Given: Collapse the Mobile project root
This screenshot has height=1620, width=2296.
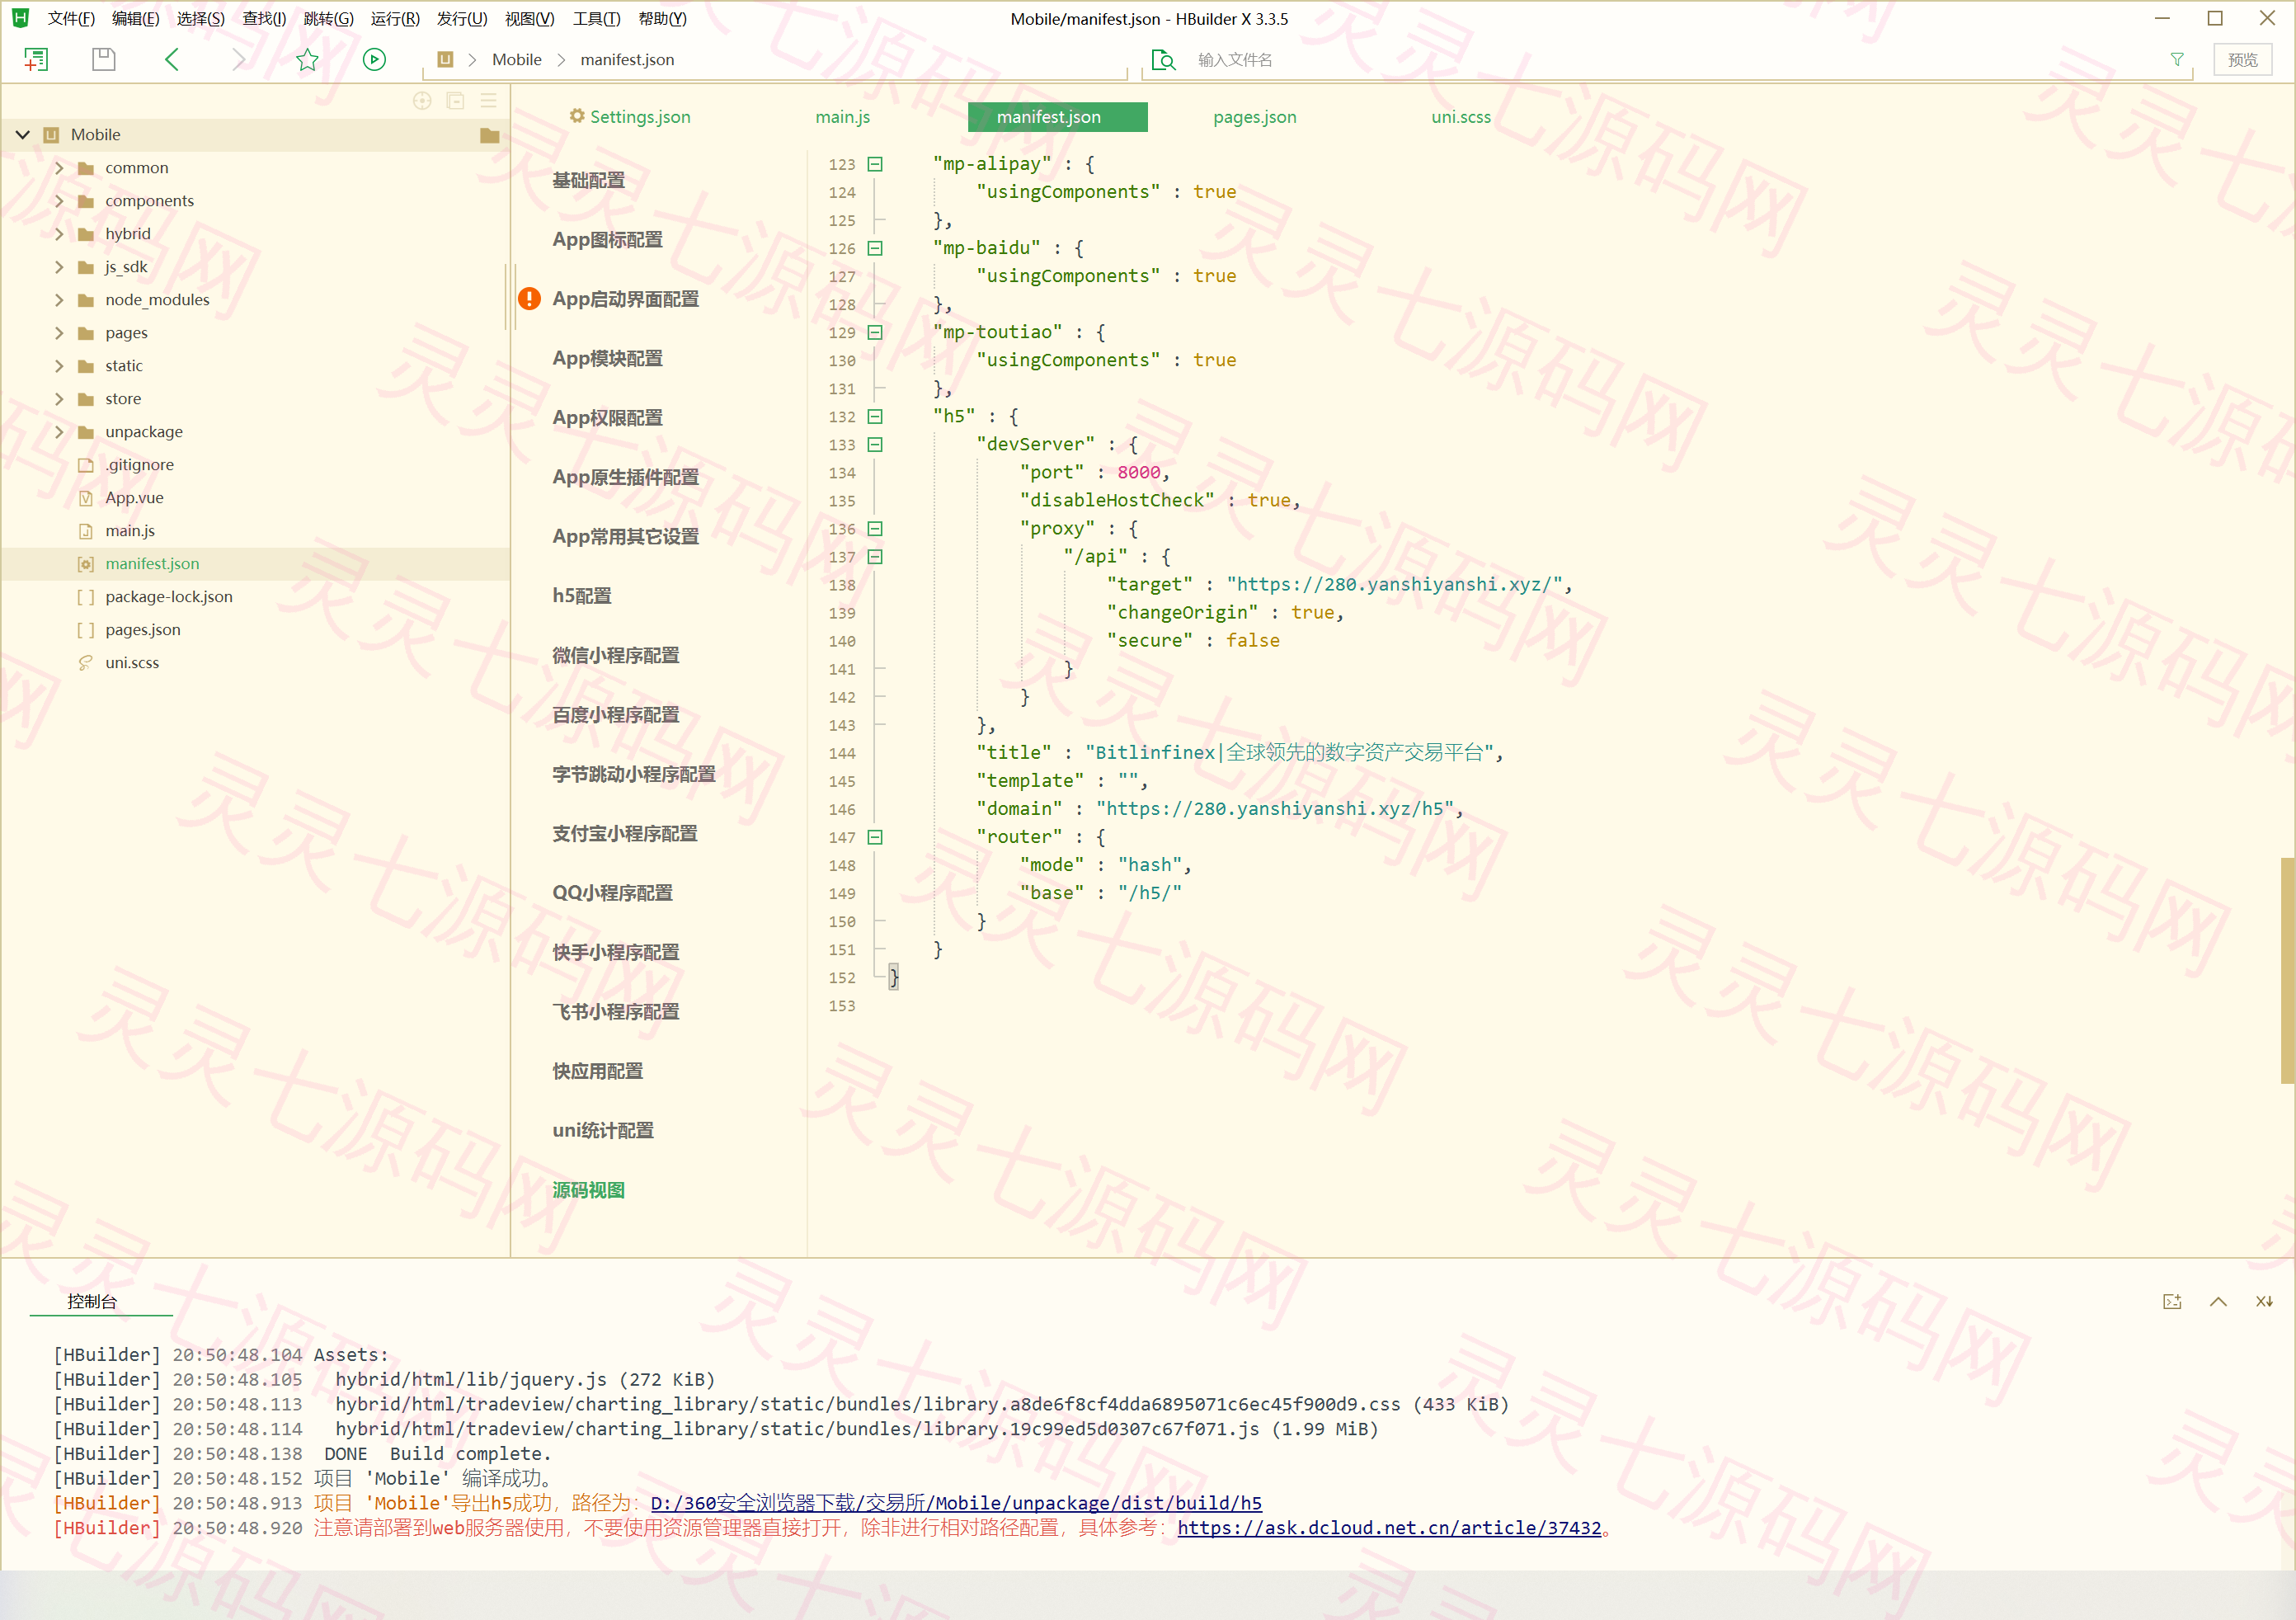Looking at the screenshot, I should [23, 135].
